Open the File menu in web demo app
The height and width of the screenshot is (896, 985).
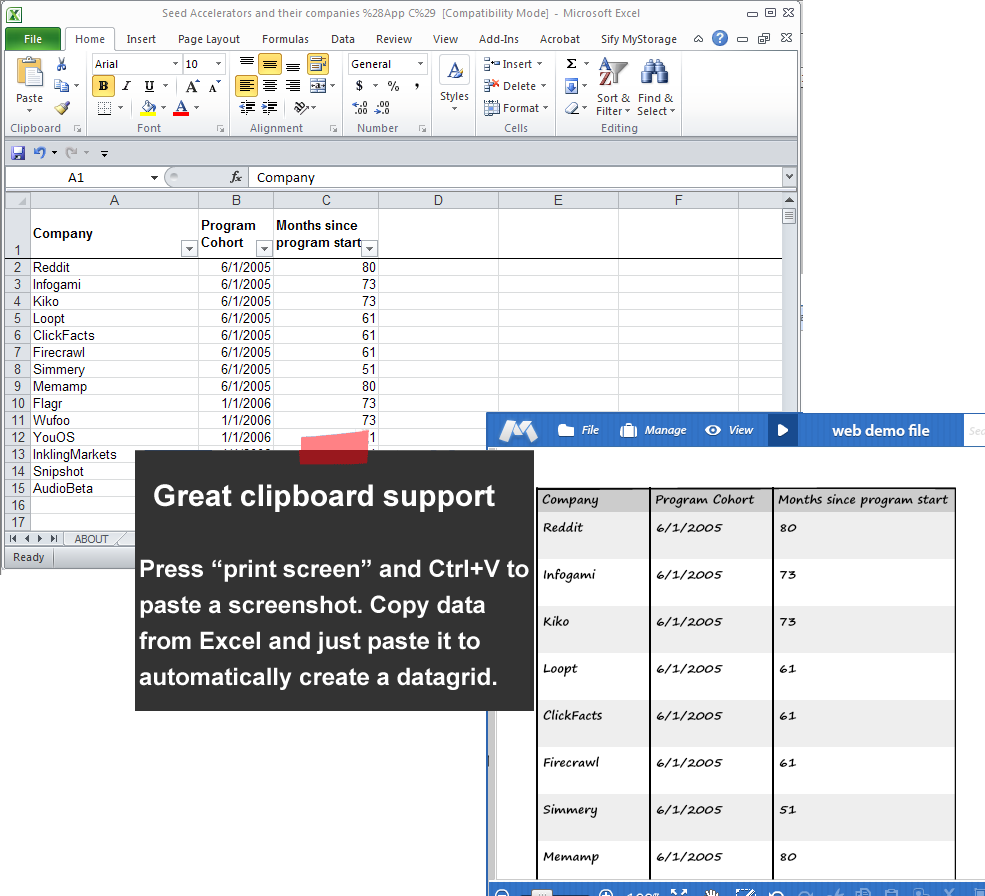click(578, 430)
